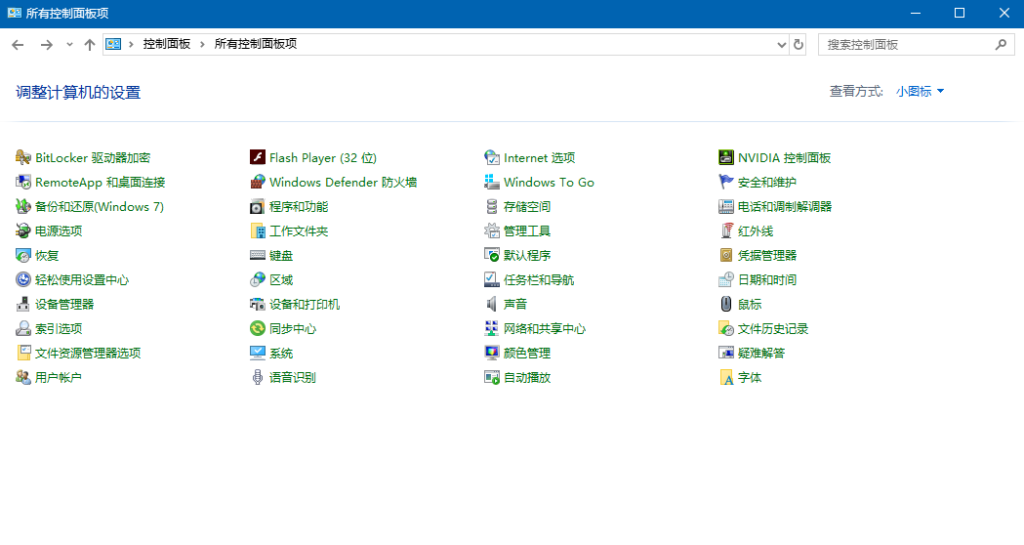This screenshot has height=545, width=1024.
Task: Click the 电源选项 battery icon
Action: (23, 230)
